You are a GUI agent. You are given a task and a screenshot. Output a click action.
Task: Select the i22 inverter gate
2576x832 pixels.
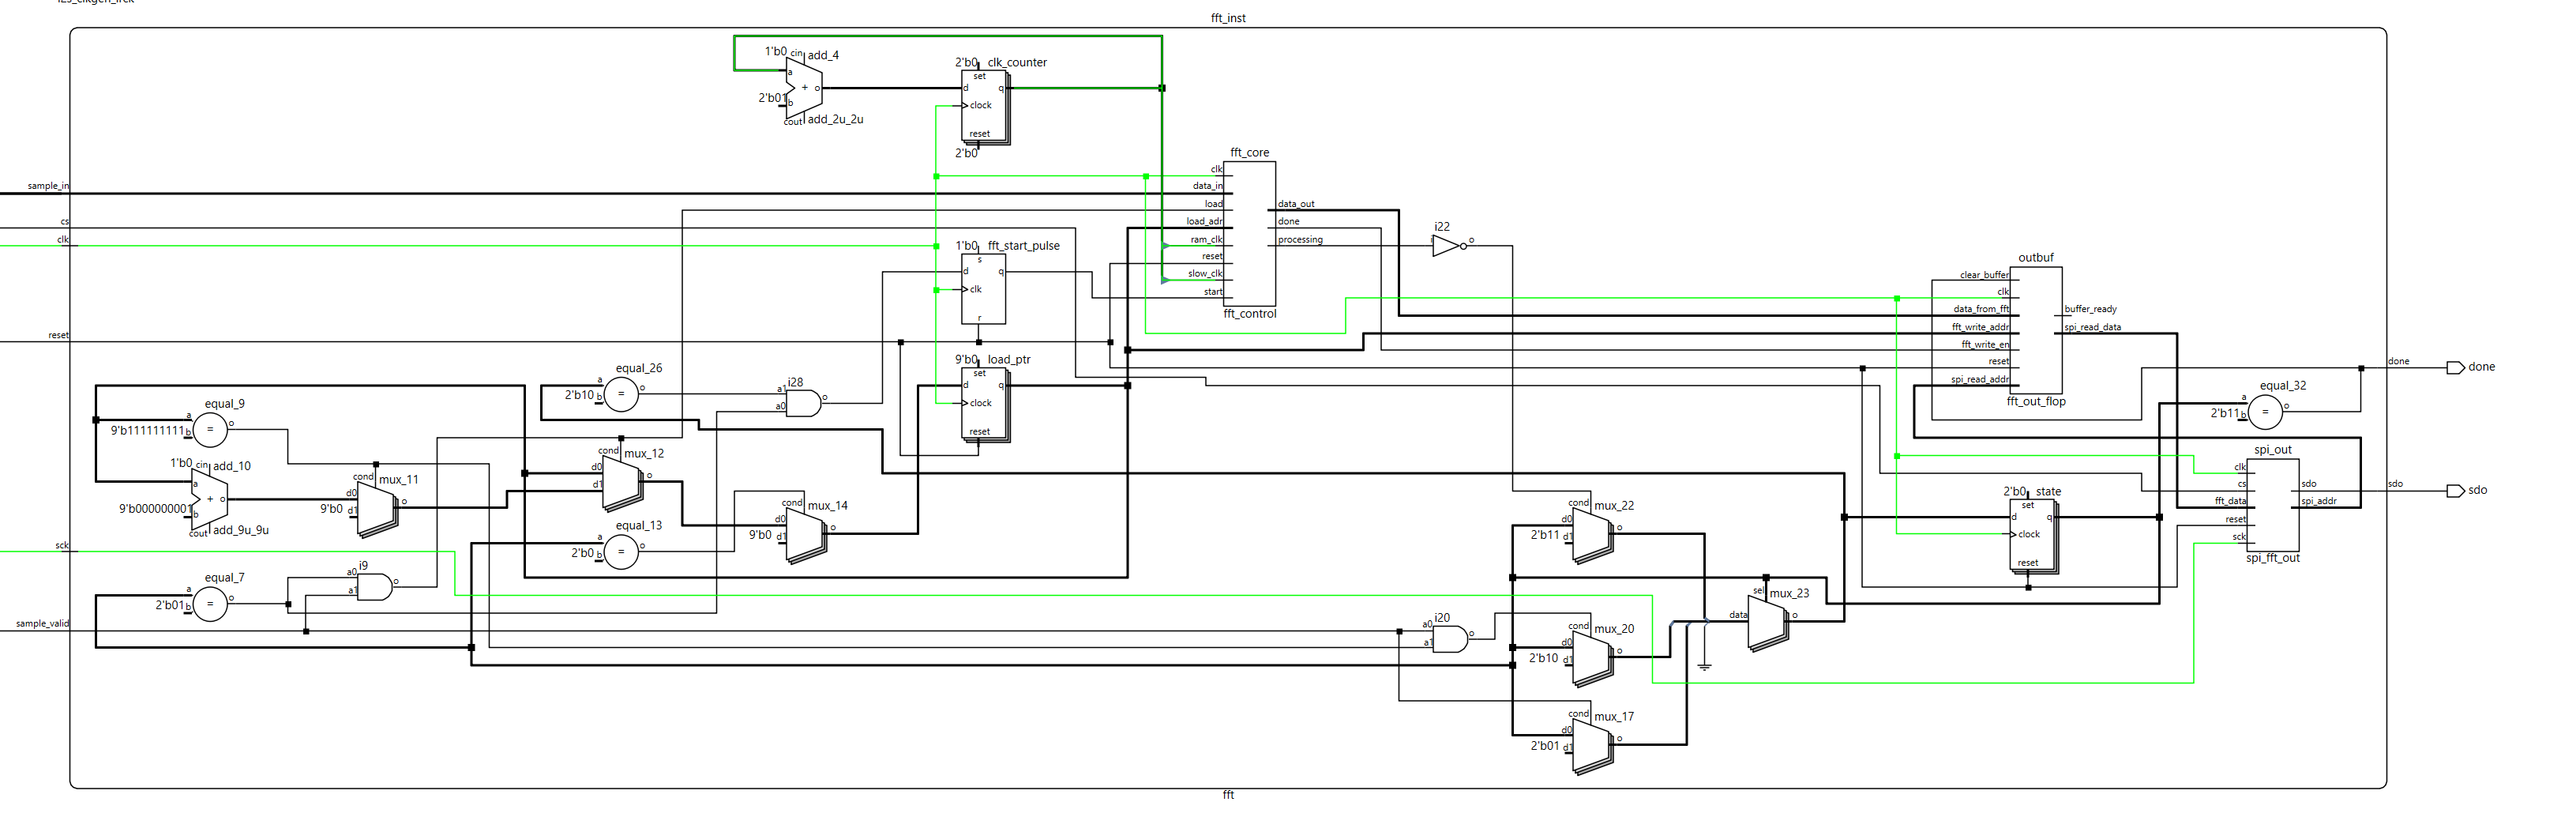click(1446, 245)
